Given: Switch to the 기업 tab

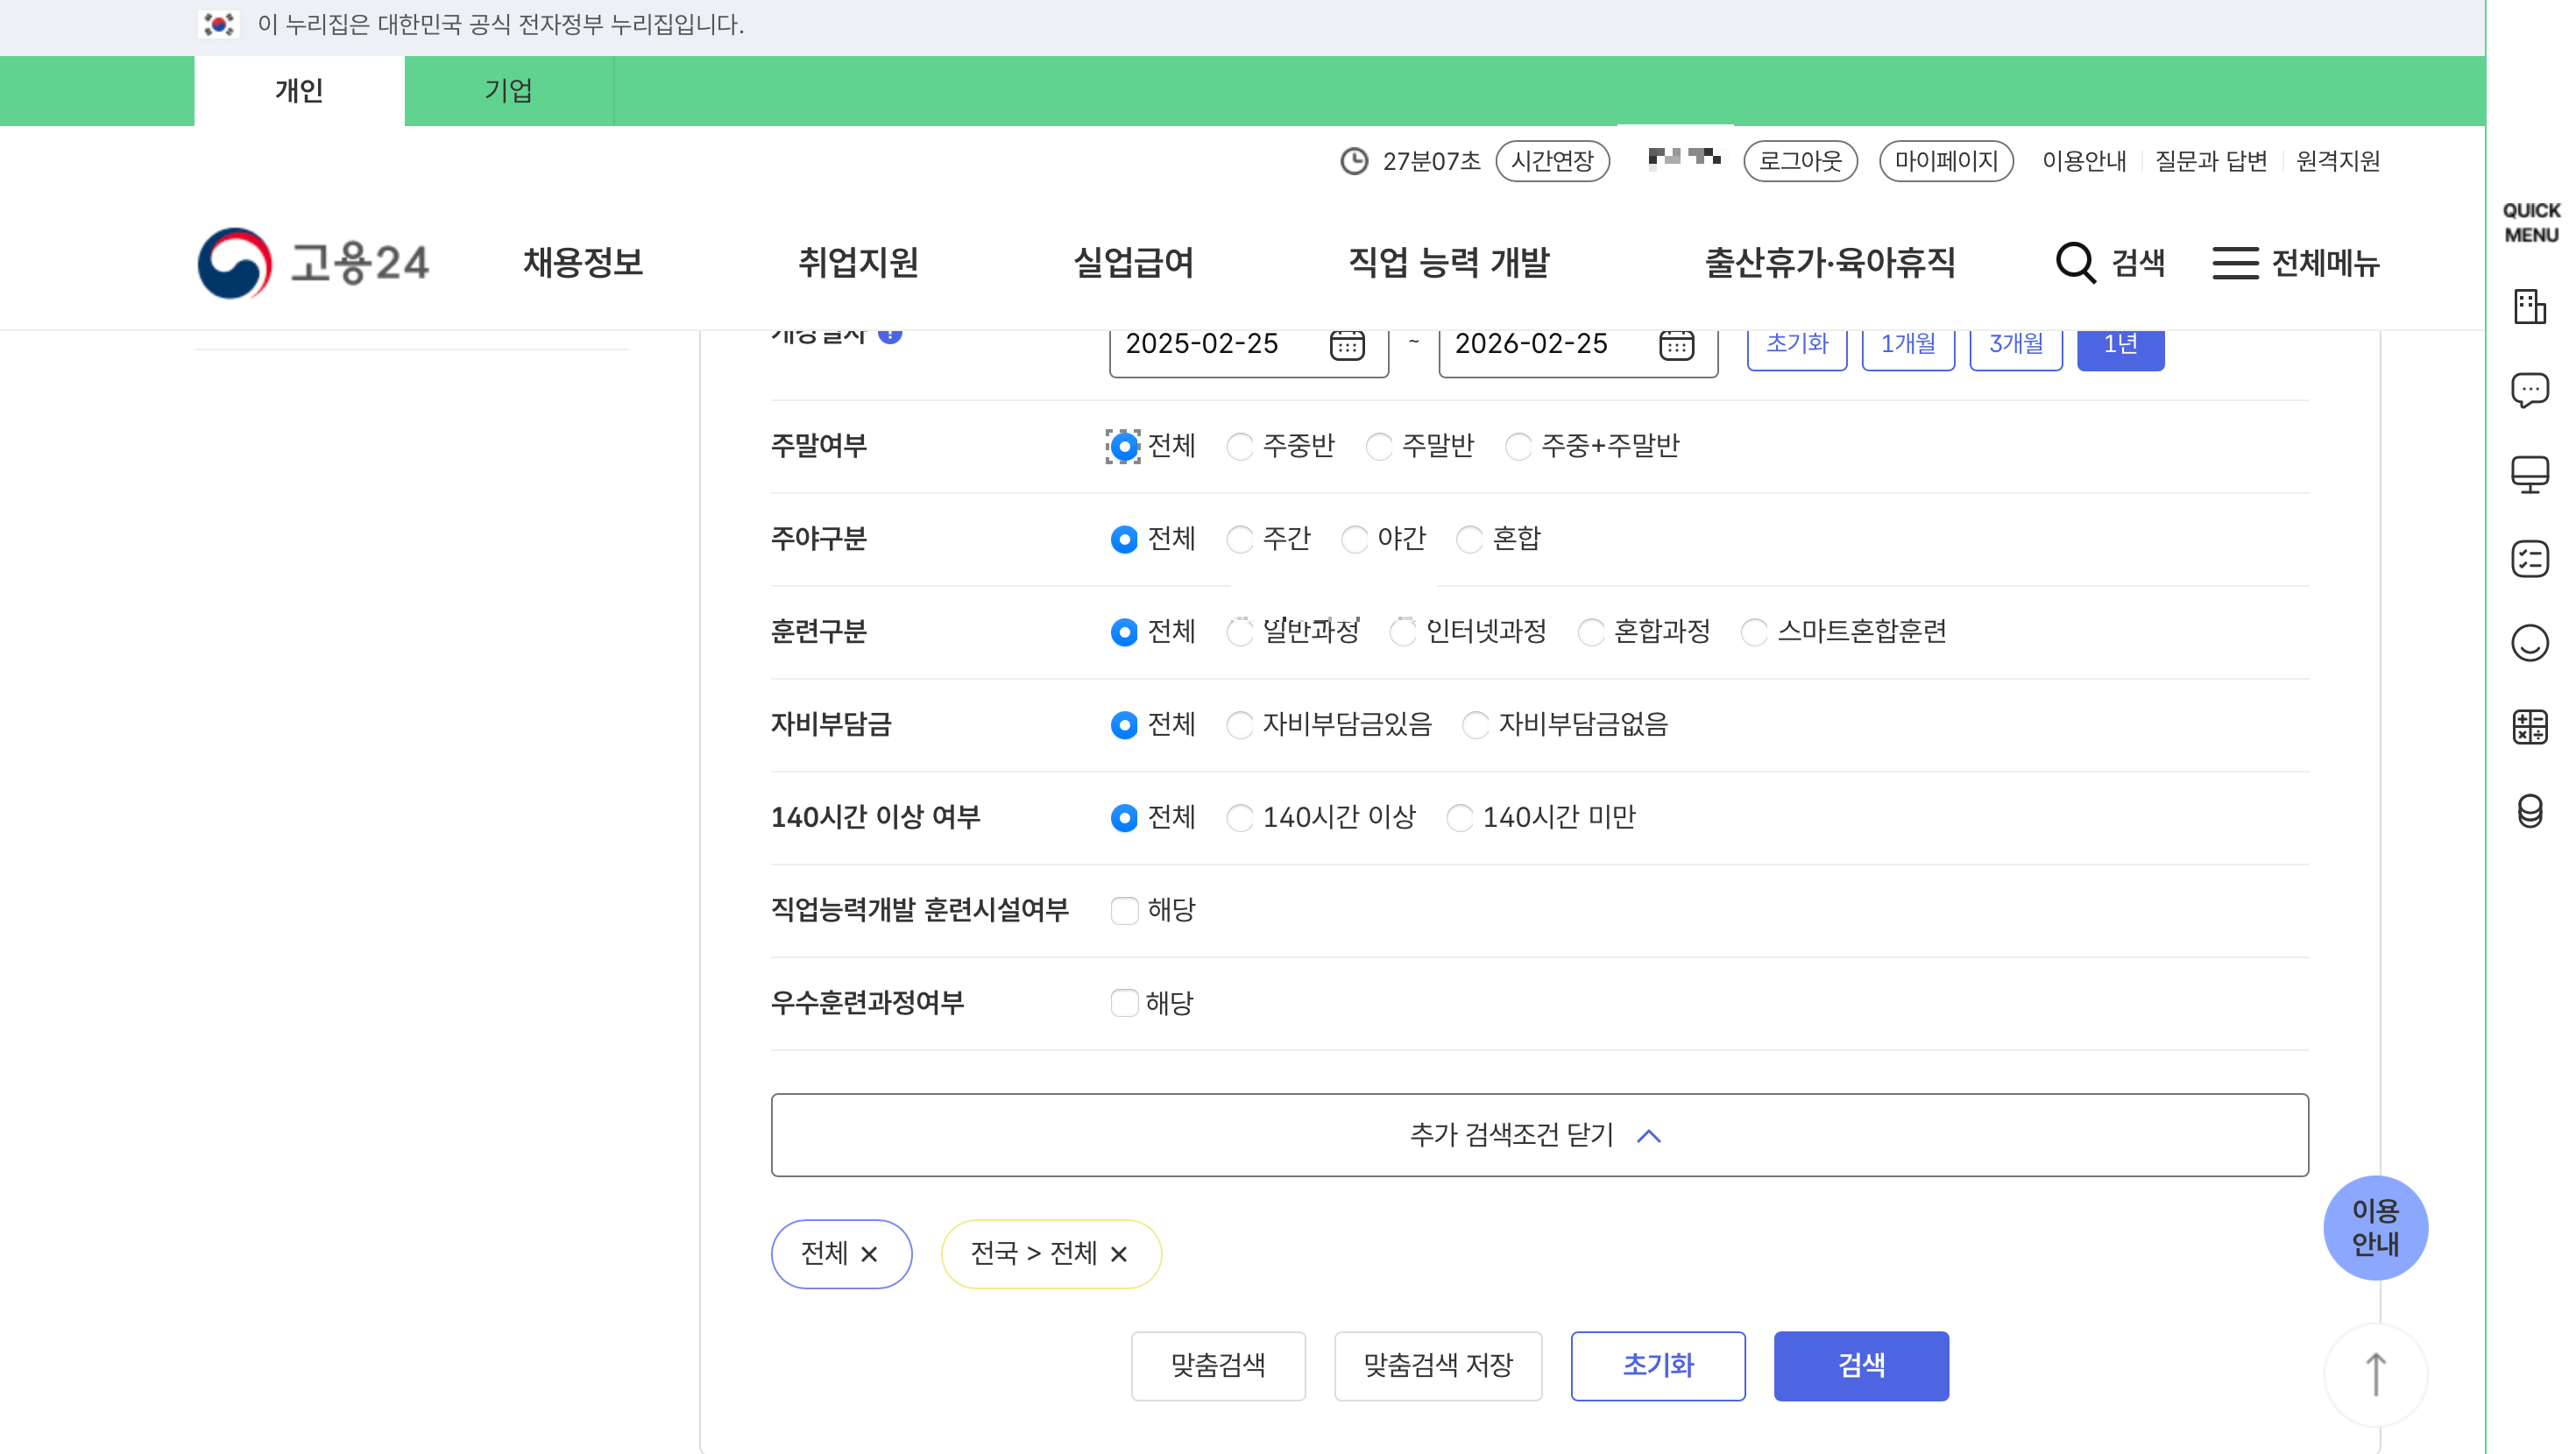Looking at the screenshot, I should (x=508, y=91).
